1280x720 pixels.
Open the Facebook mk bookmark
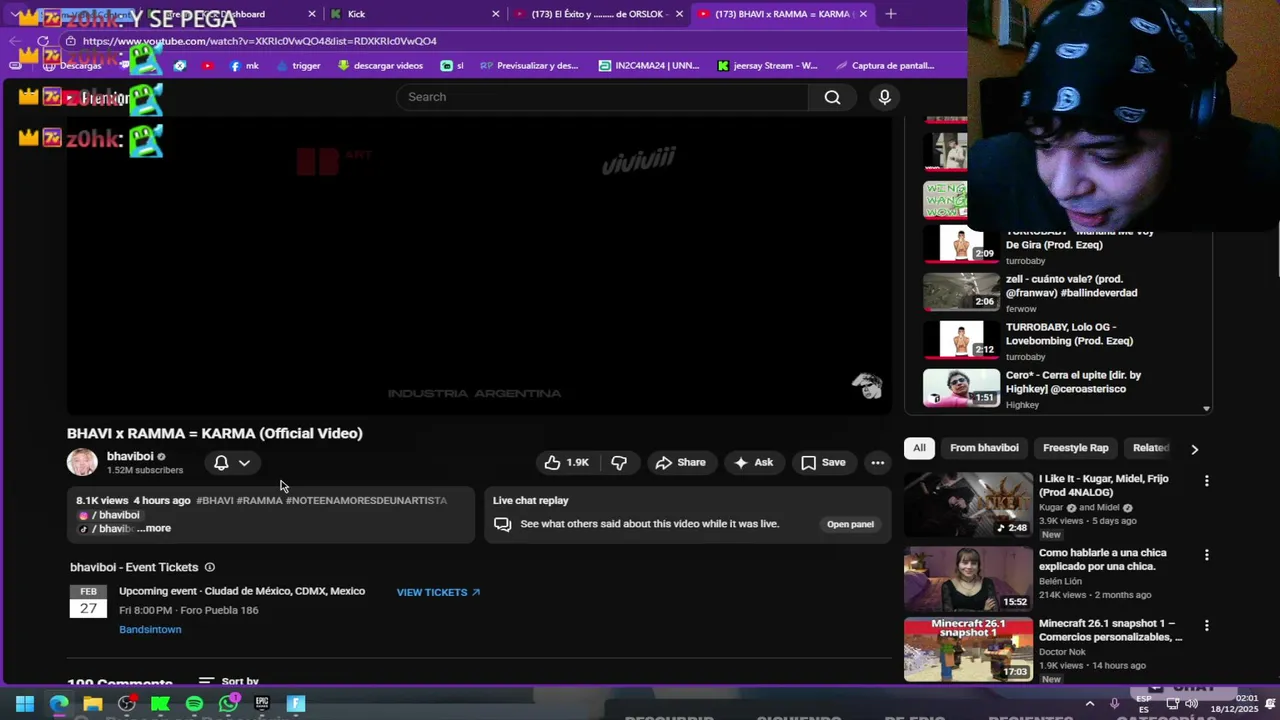pos(243,66)
